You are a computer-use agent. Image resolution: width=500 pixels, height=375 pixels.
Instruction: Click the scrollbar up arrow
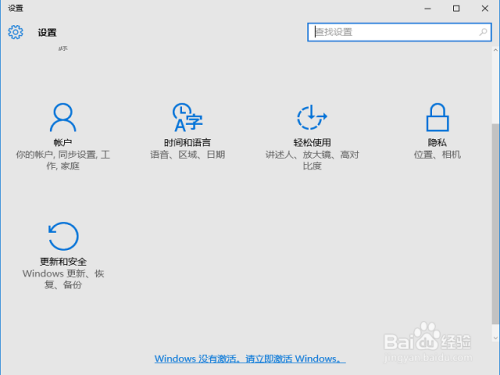pos(495,50)
